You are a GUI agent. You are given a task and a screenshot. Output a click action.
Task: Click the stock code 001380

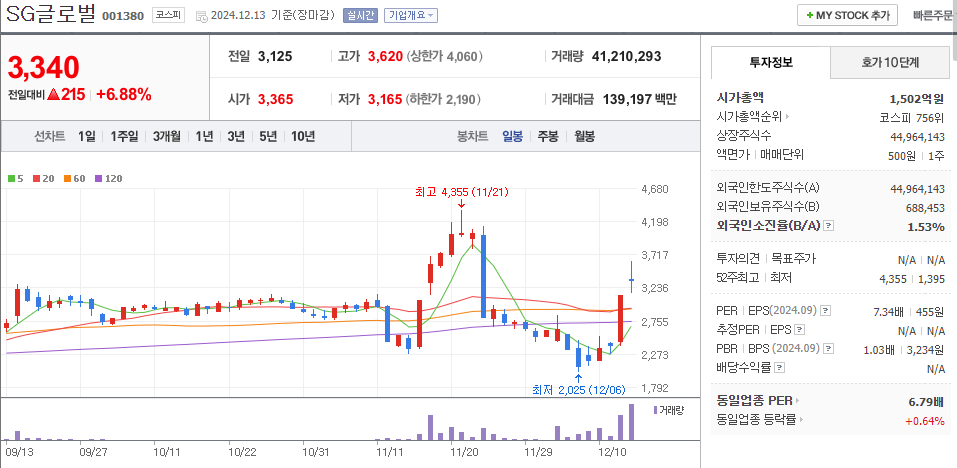123,16
